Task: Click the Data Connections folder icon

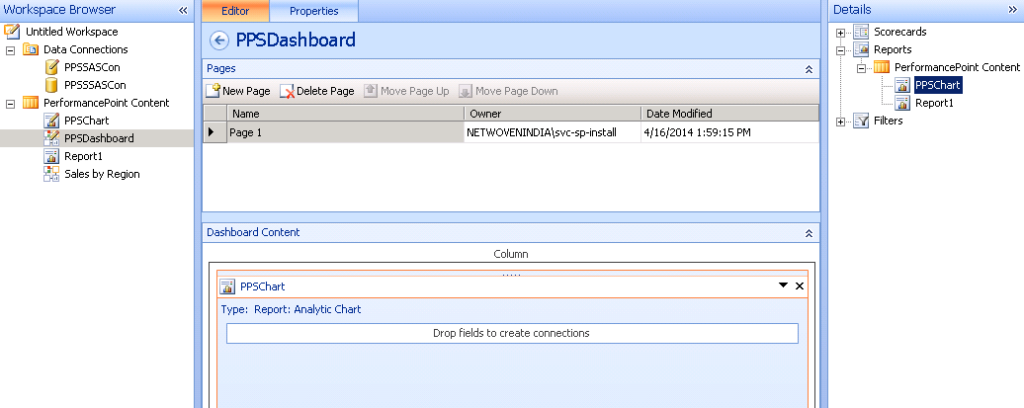Action: point(30,50)
